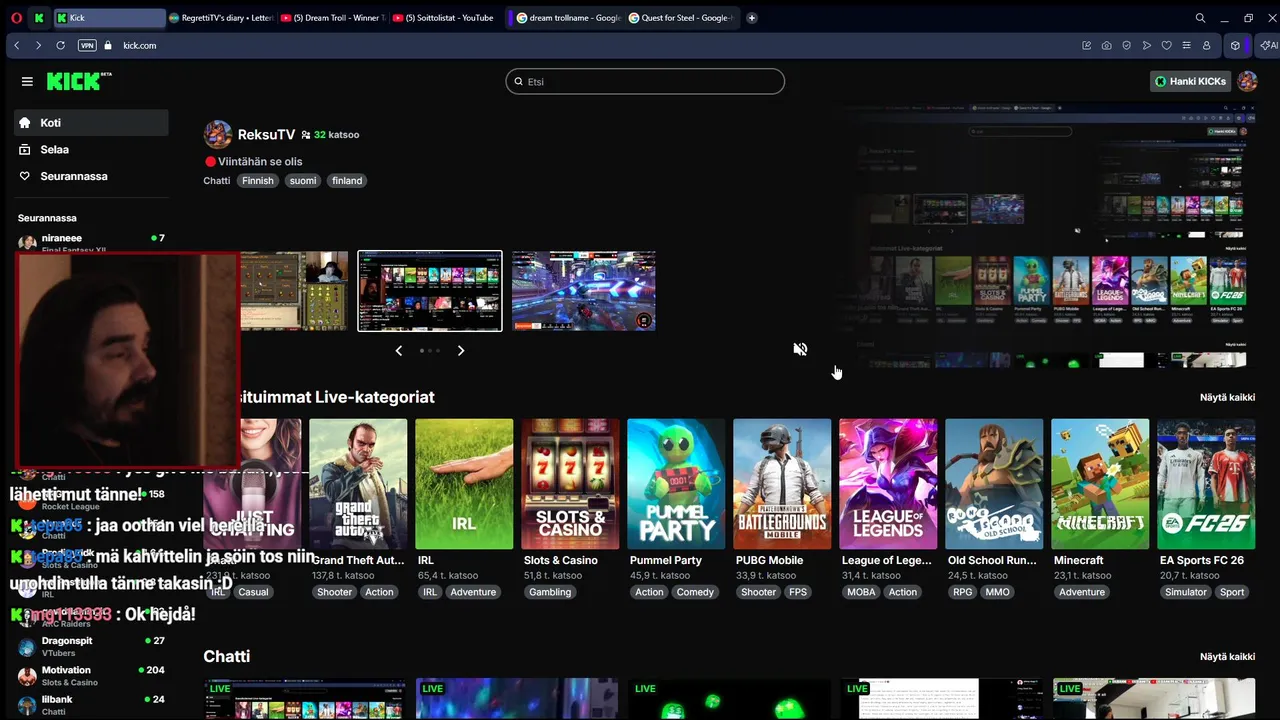Click the padlock site info icon

[x=108, y=45]
